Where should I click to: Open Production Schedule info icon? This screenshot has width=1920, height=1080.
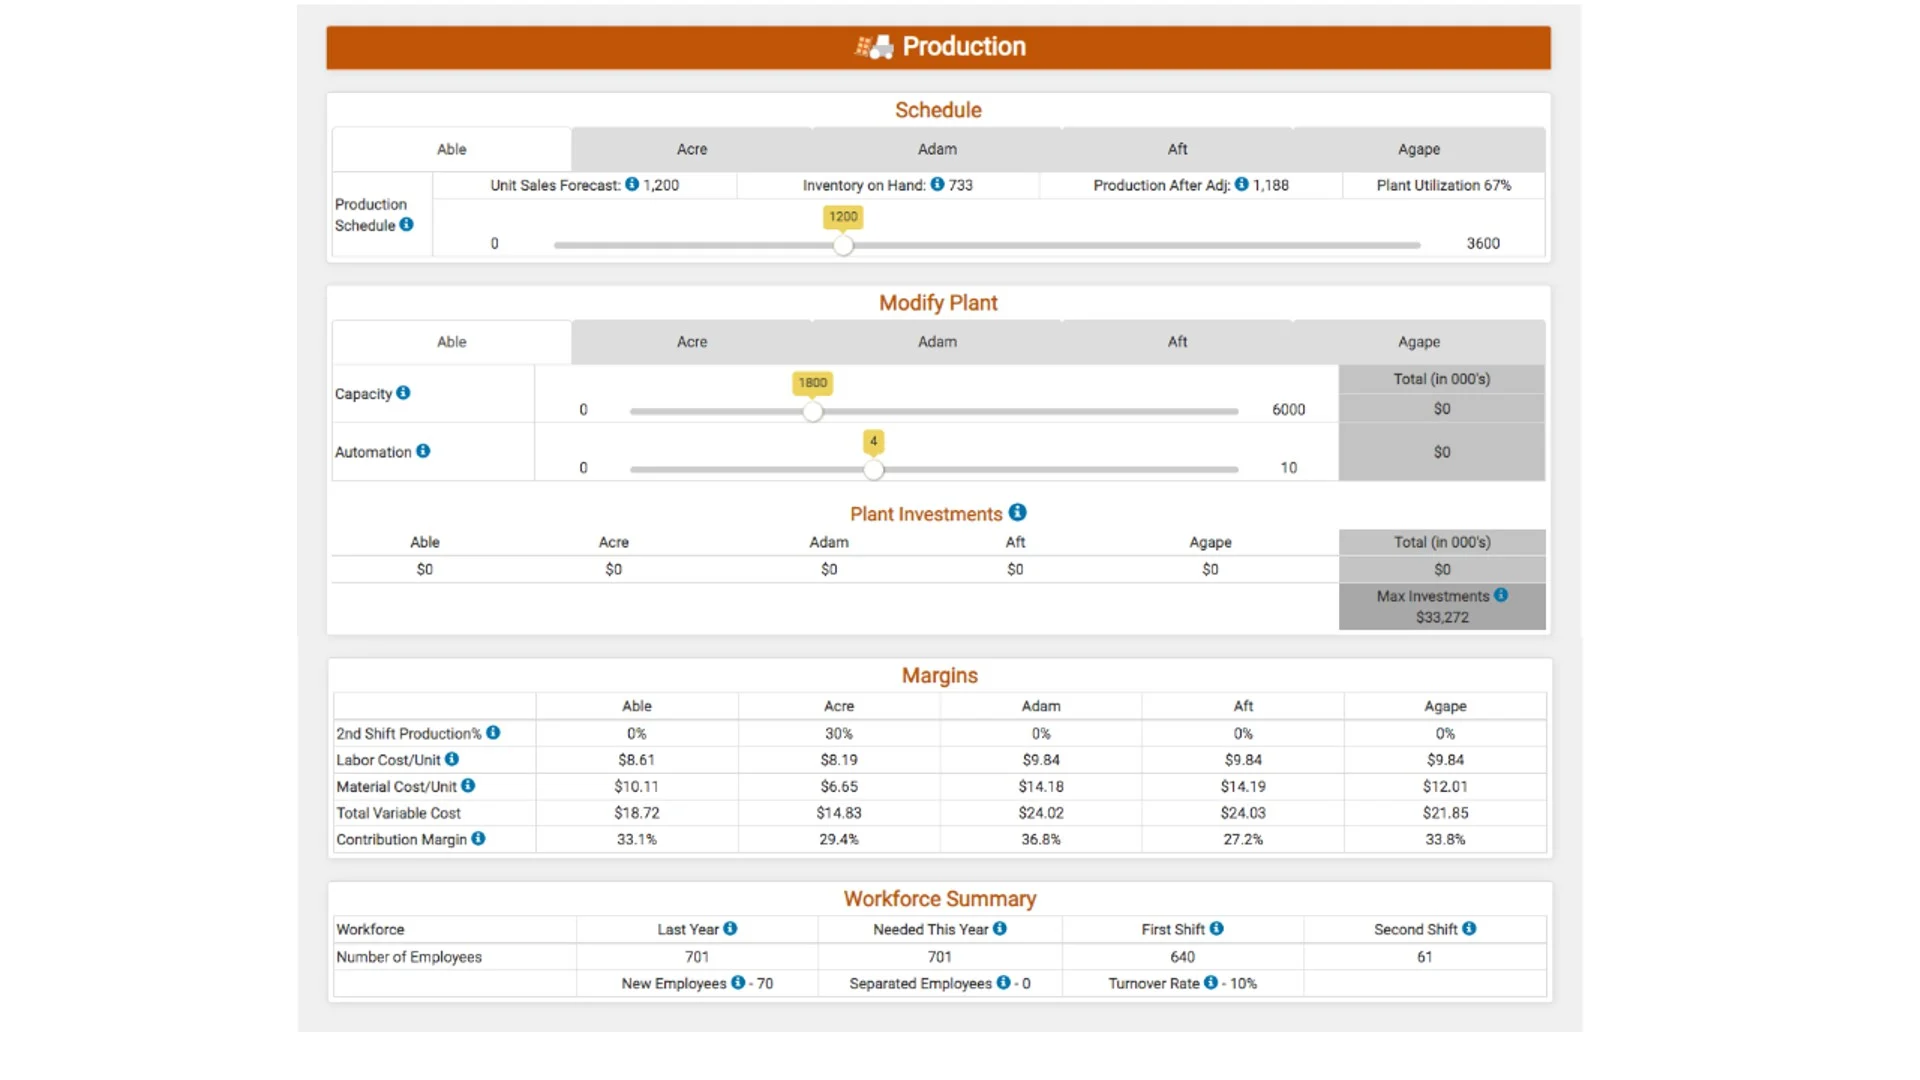click(406, 224)
